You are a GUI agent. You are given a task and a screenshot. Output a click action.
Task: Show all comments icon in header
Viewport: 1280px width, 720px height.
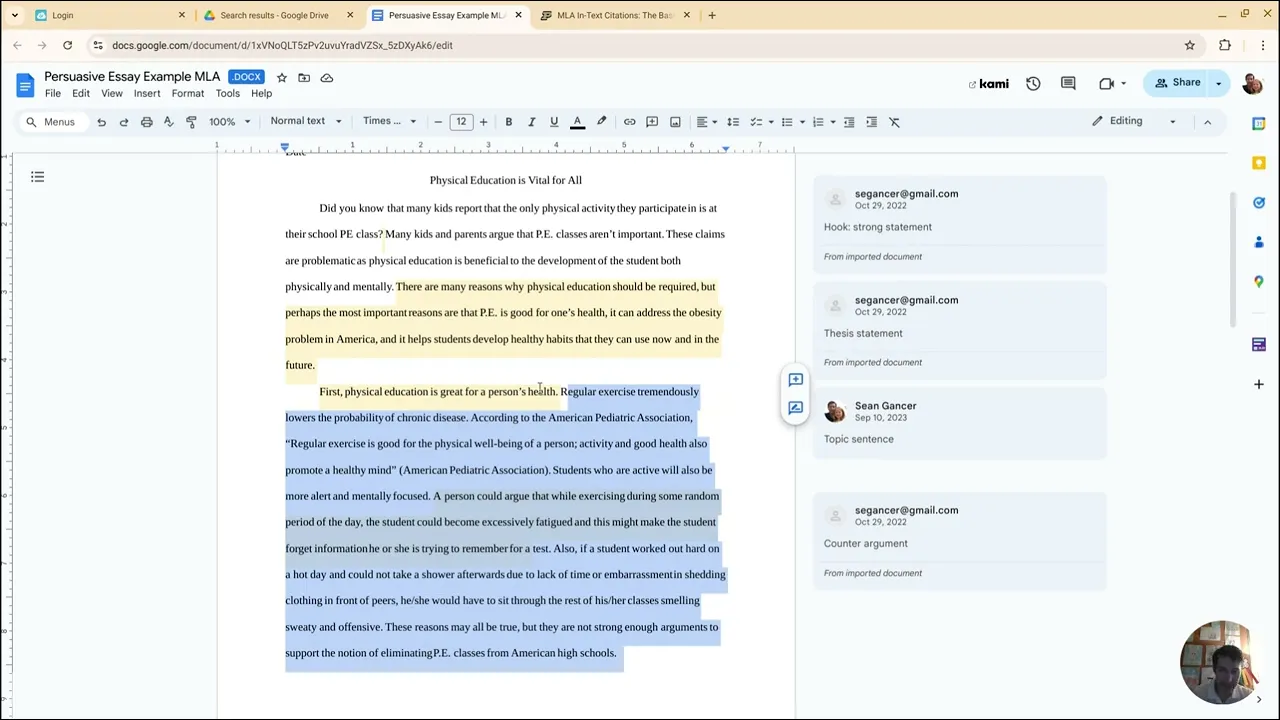(x=1068, y=83)
